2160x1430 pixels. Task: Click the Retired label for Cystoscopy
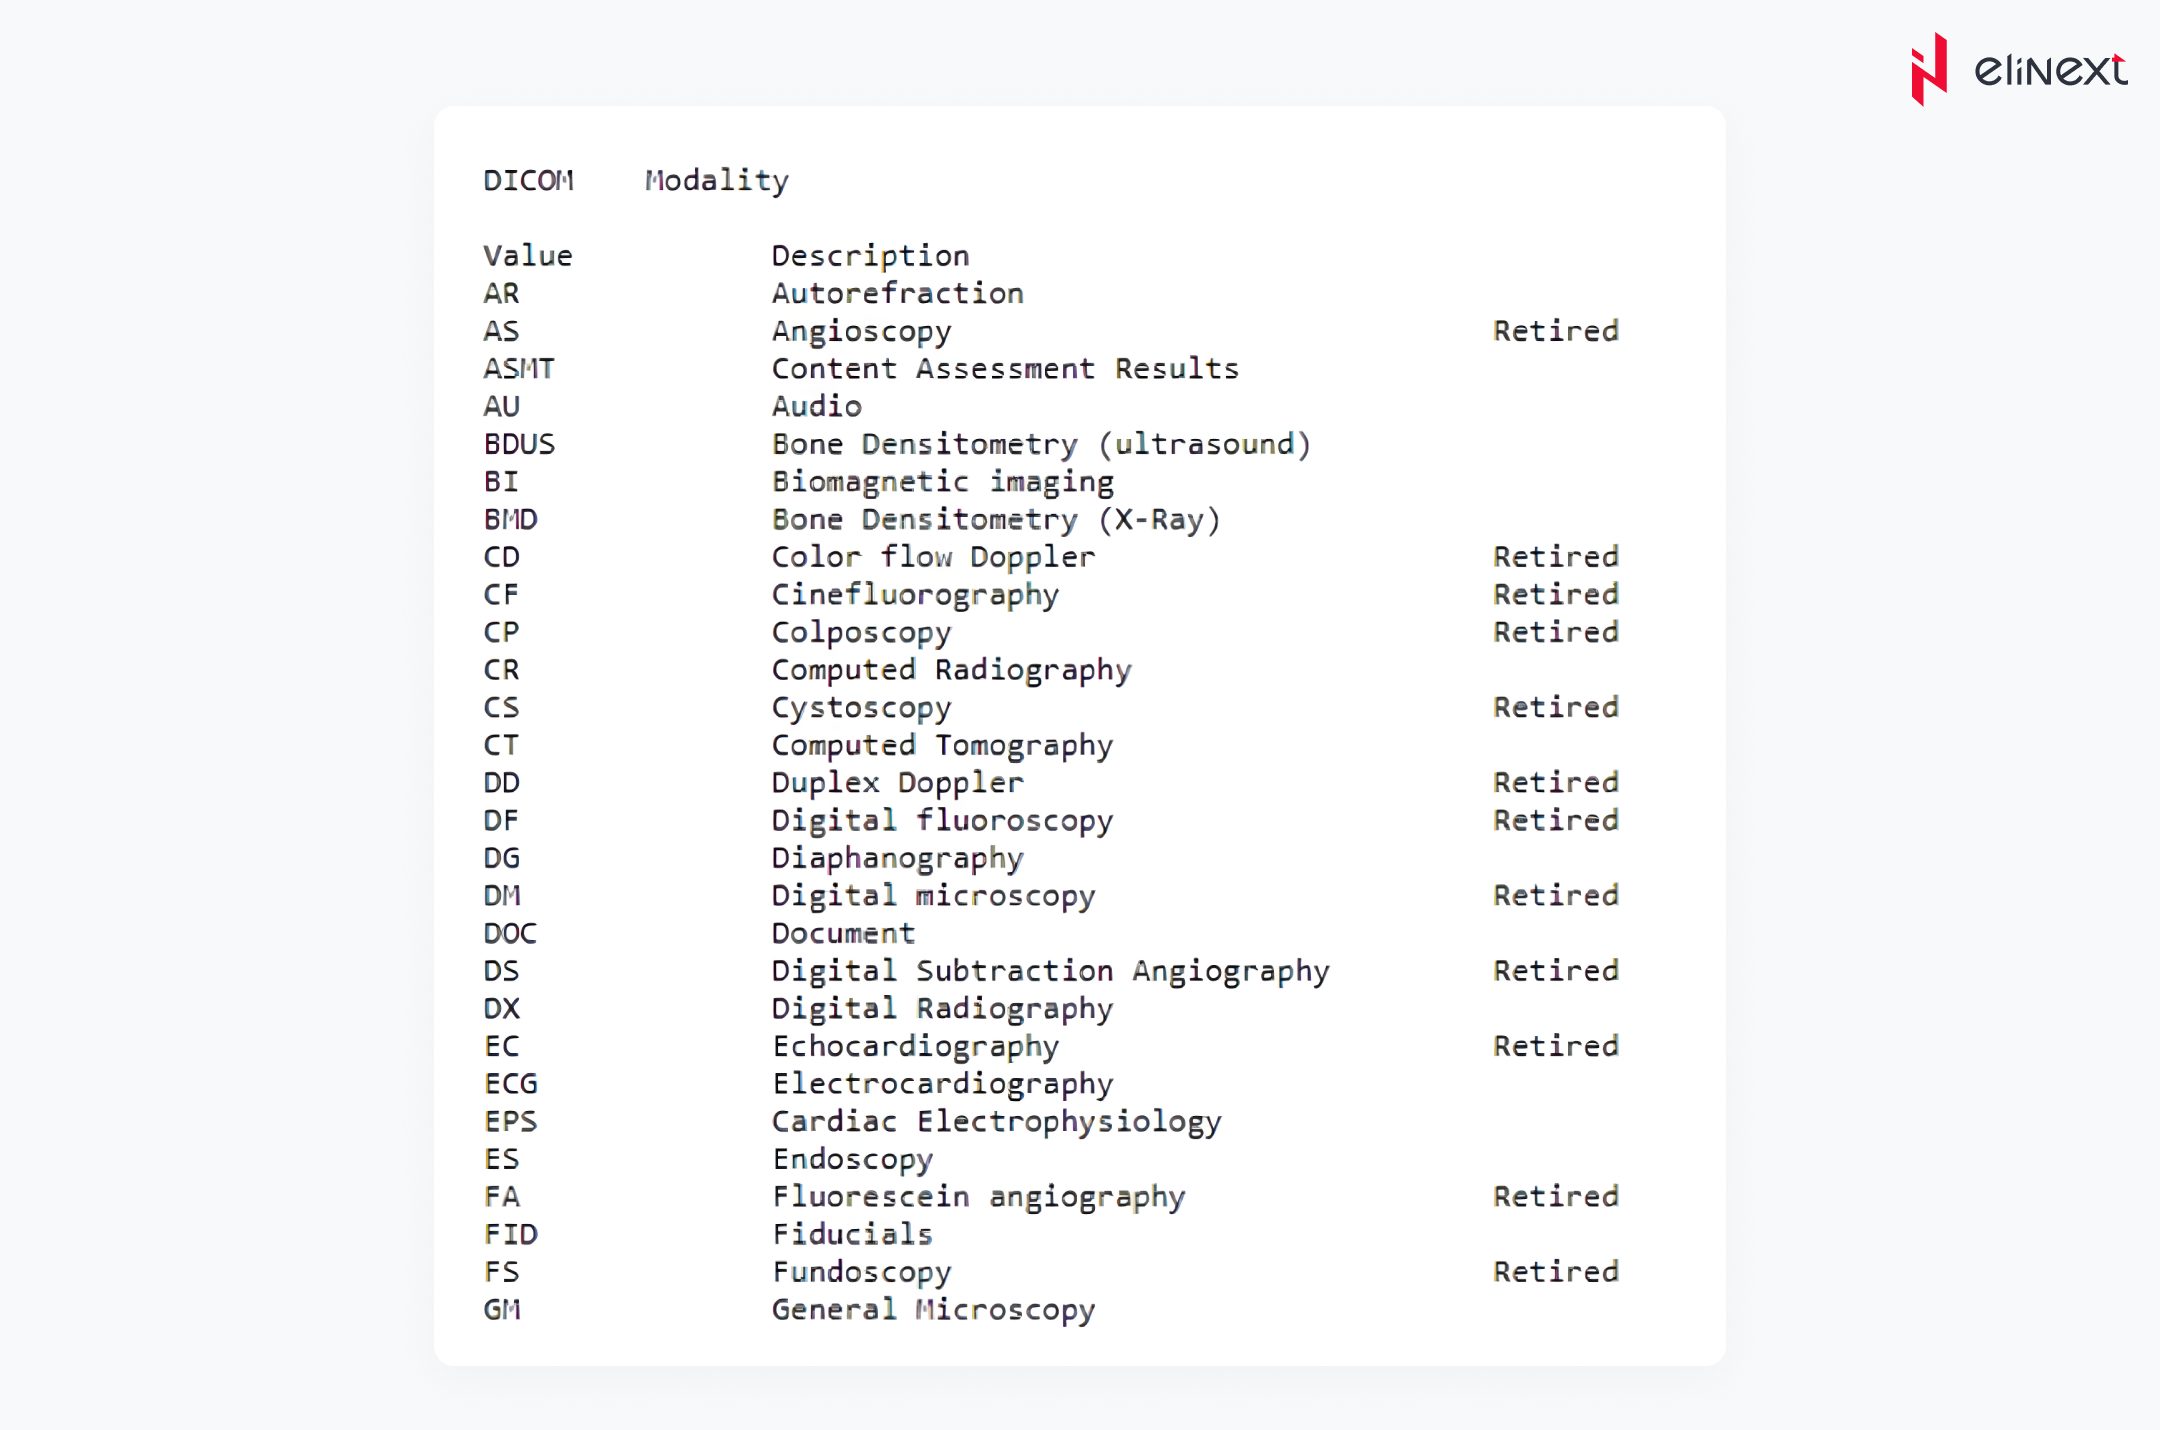click(x=1555, y=708)
